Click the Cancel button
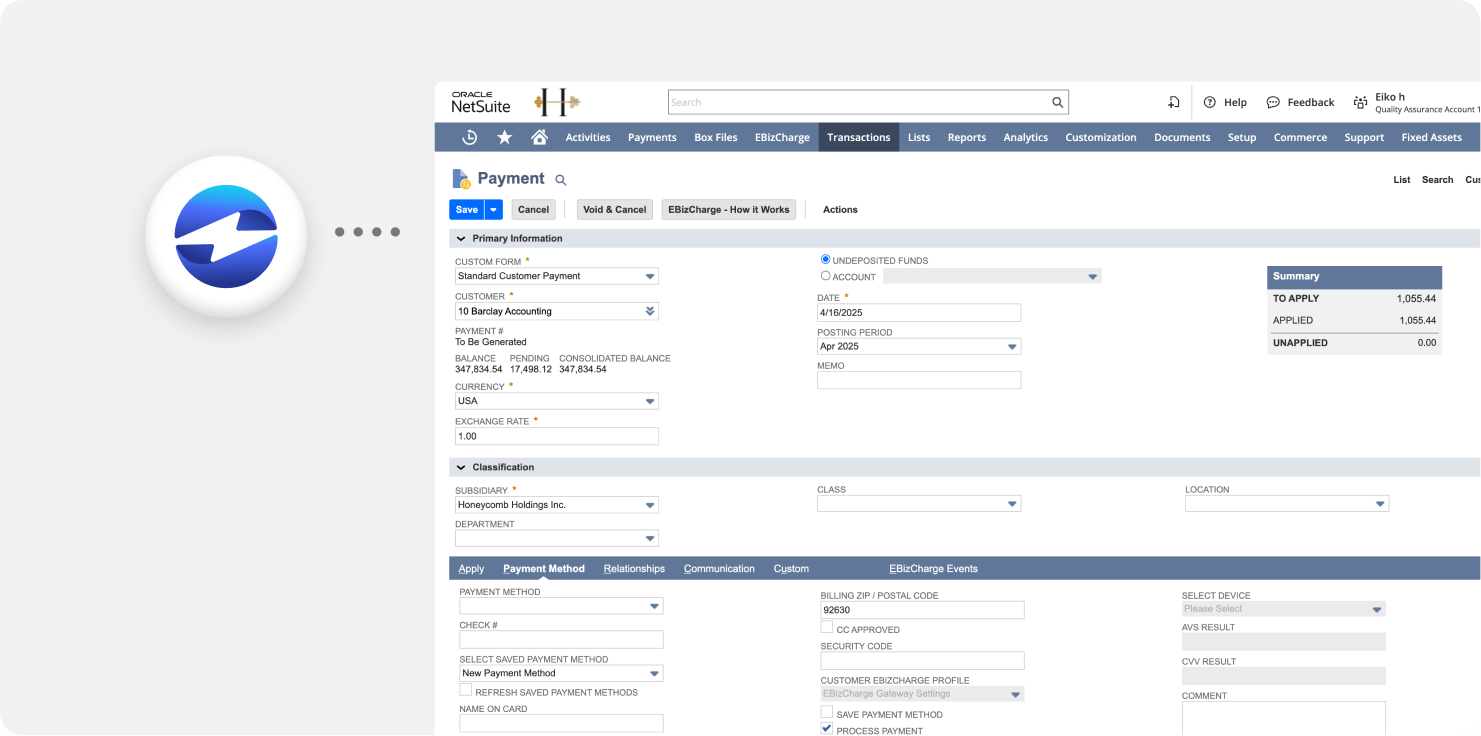Viewport: 1481px width, 736px height. coord(534,210)
